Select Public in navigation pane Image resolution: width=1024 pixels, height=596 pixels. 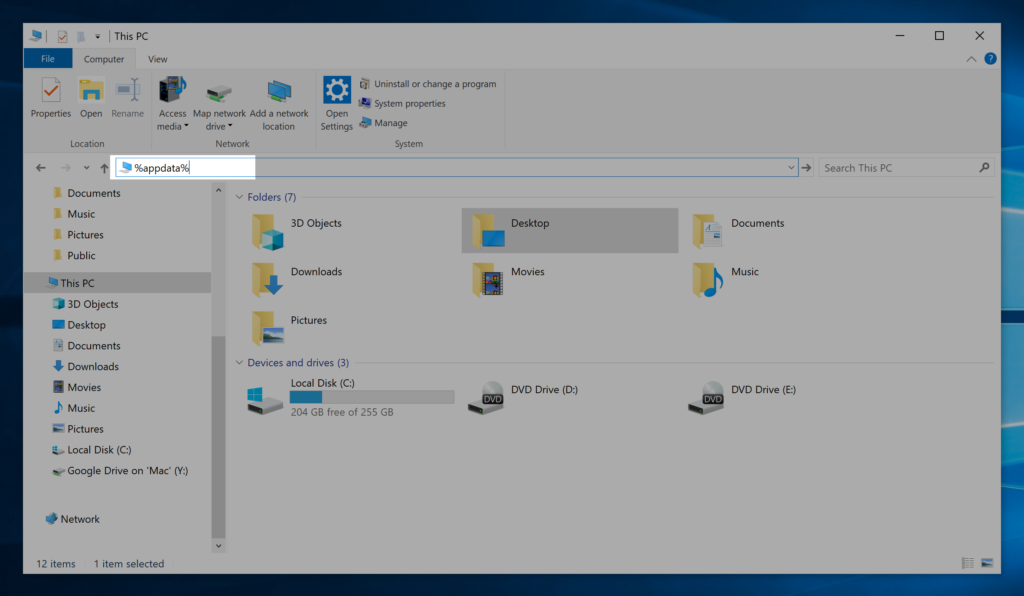point(74,255)
